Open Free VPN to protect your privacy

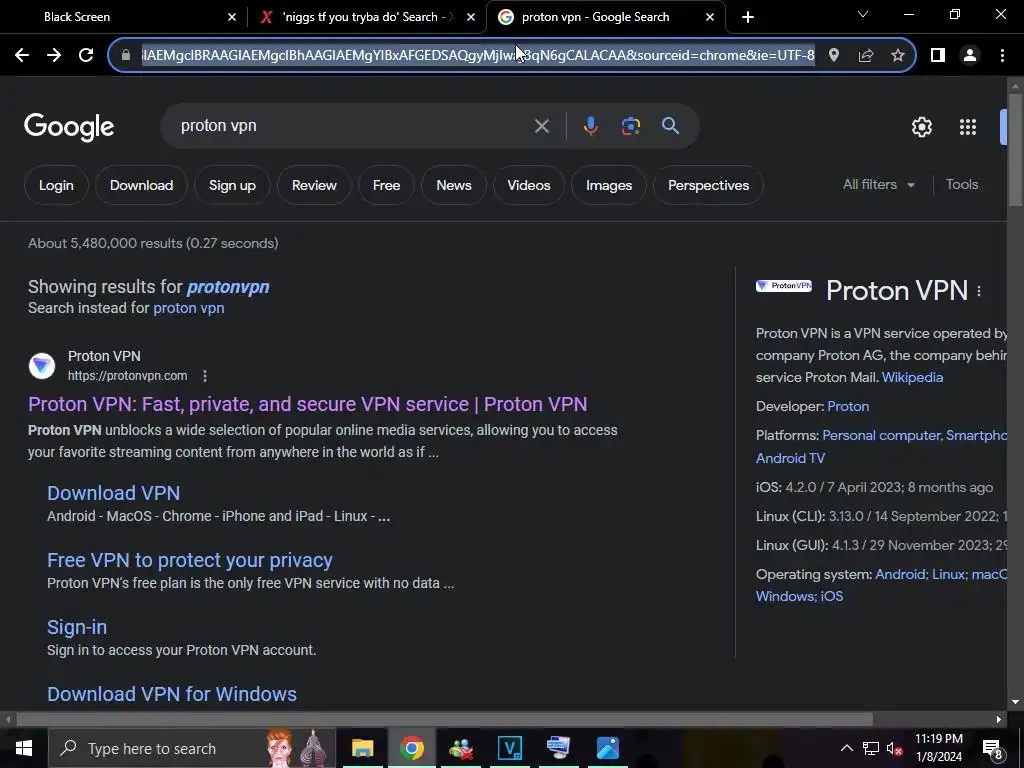(190, 560)
